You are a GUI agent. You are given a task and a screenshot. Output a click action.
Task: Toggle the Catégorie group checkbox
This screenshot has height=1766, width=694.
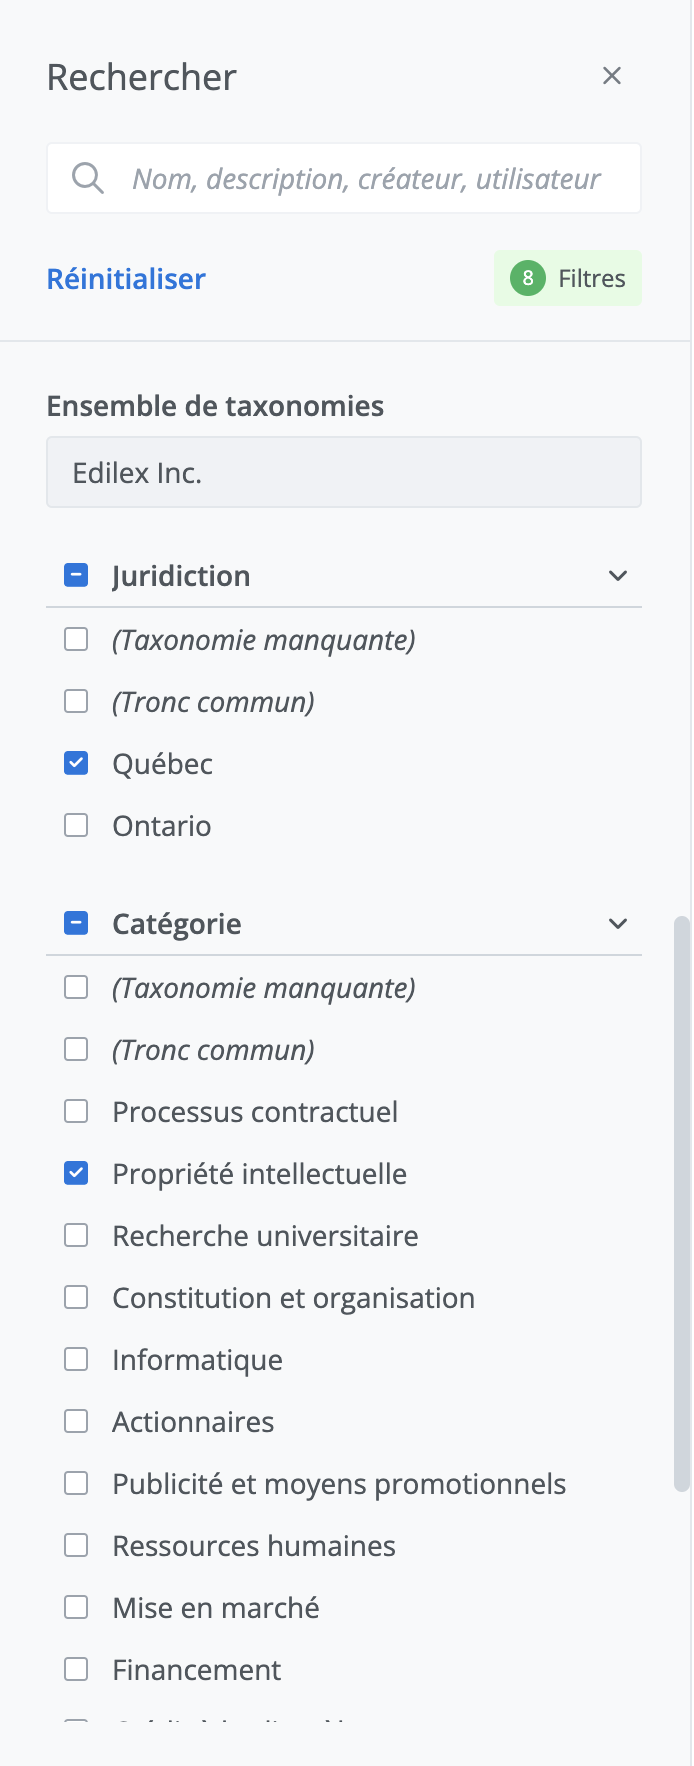click(76, 924)
